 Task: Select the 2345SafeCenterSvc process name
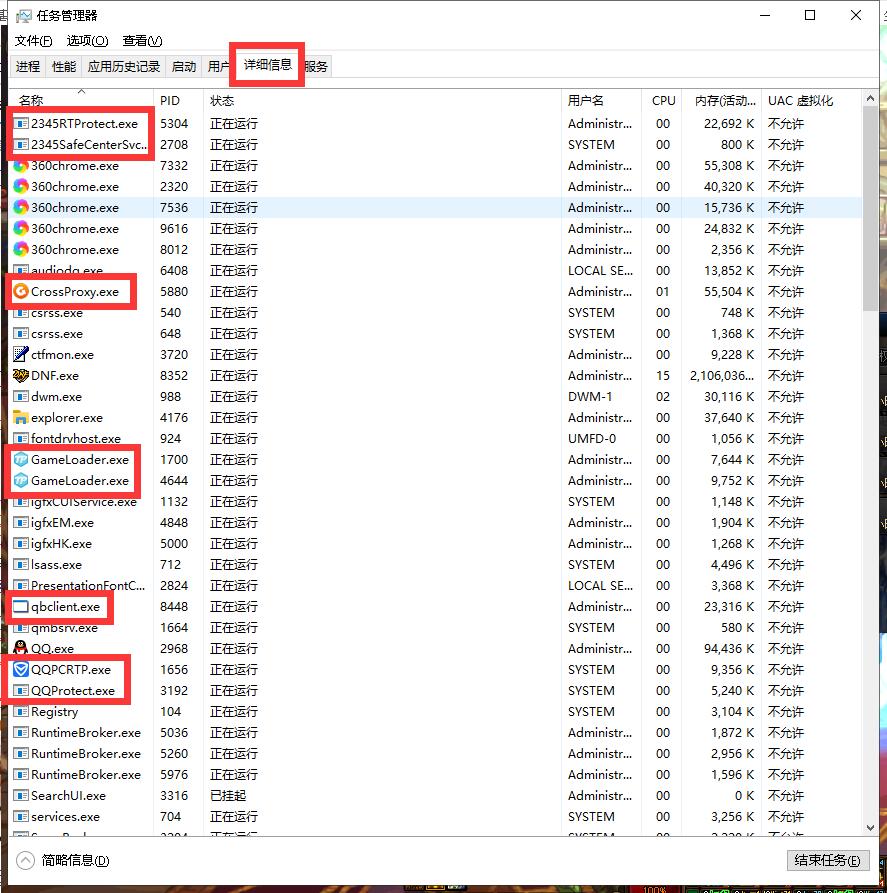click(88, 145)
